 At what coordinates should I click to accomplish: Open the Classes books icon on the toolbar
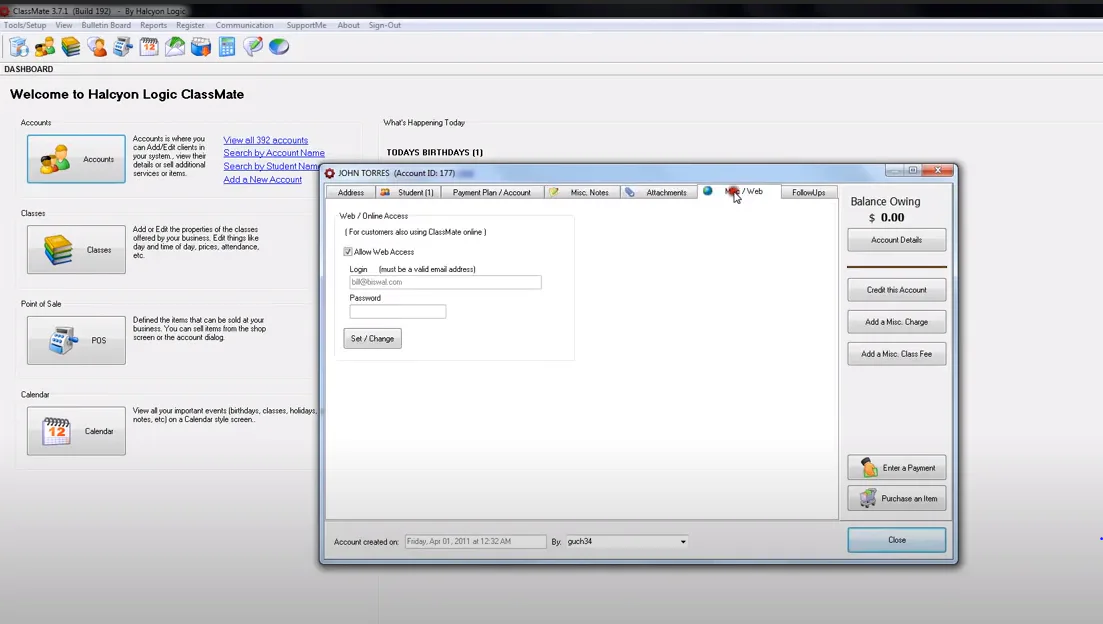point(70,46)
